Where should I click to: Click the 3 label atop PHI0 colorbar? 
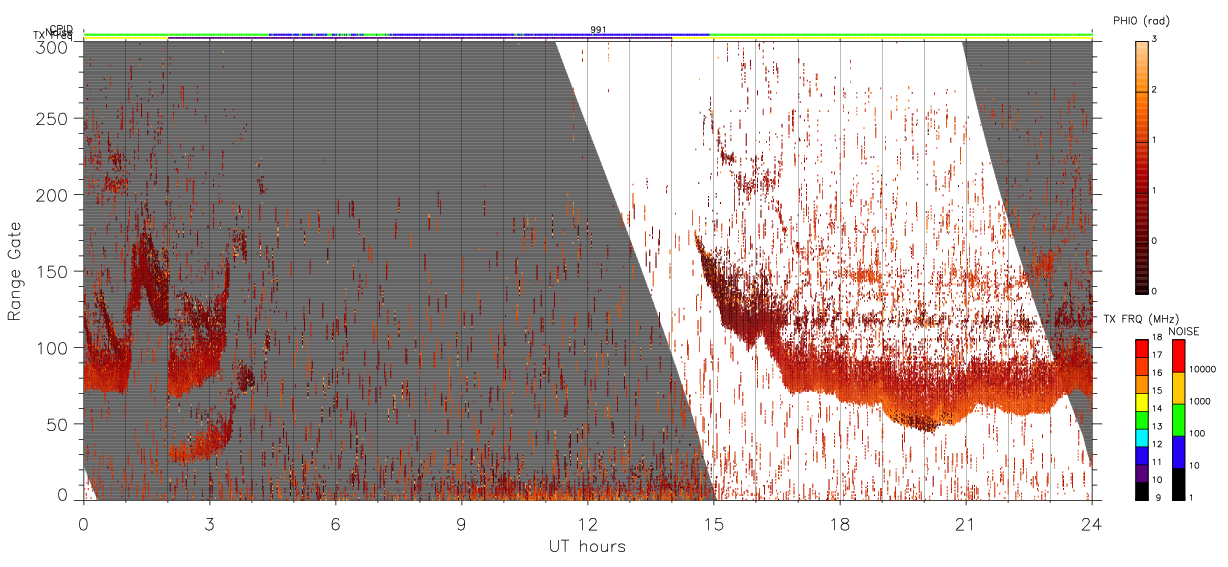click(1154, 41)
